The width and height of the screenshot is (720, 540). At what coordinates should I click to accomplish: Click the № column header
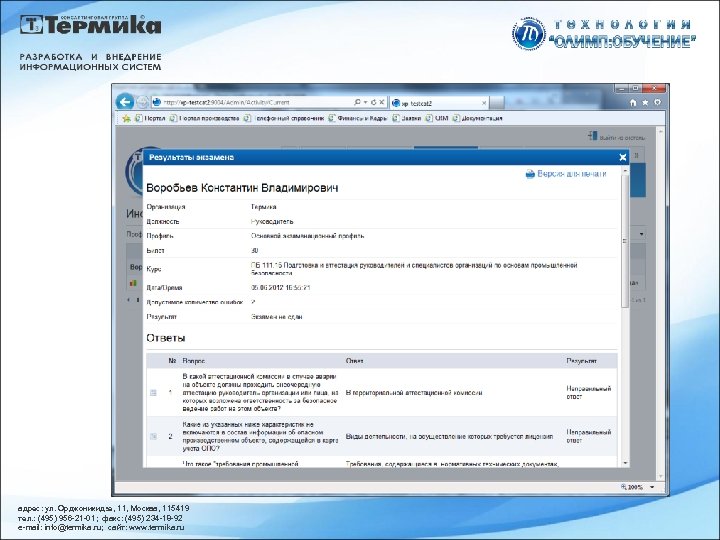pyautogui.click(x=172, y=361)
